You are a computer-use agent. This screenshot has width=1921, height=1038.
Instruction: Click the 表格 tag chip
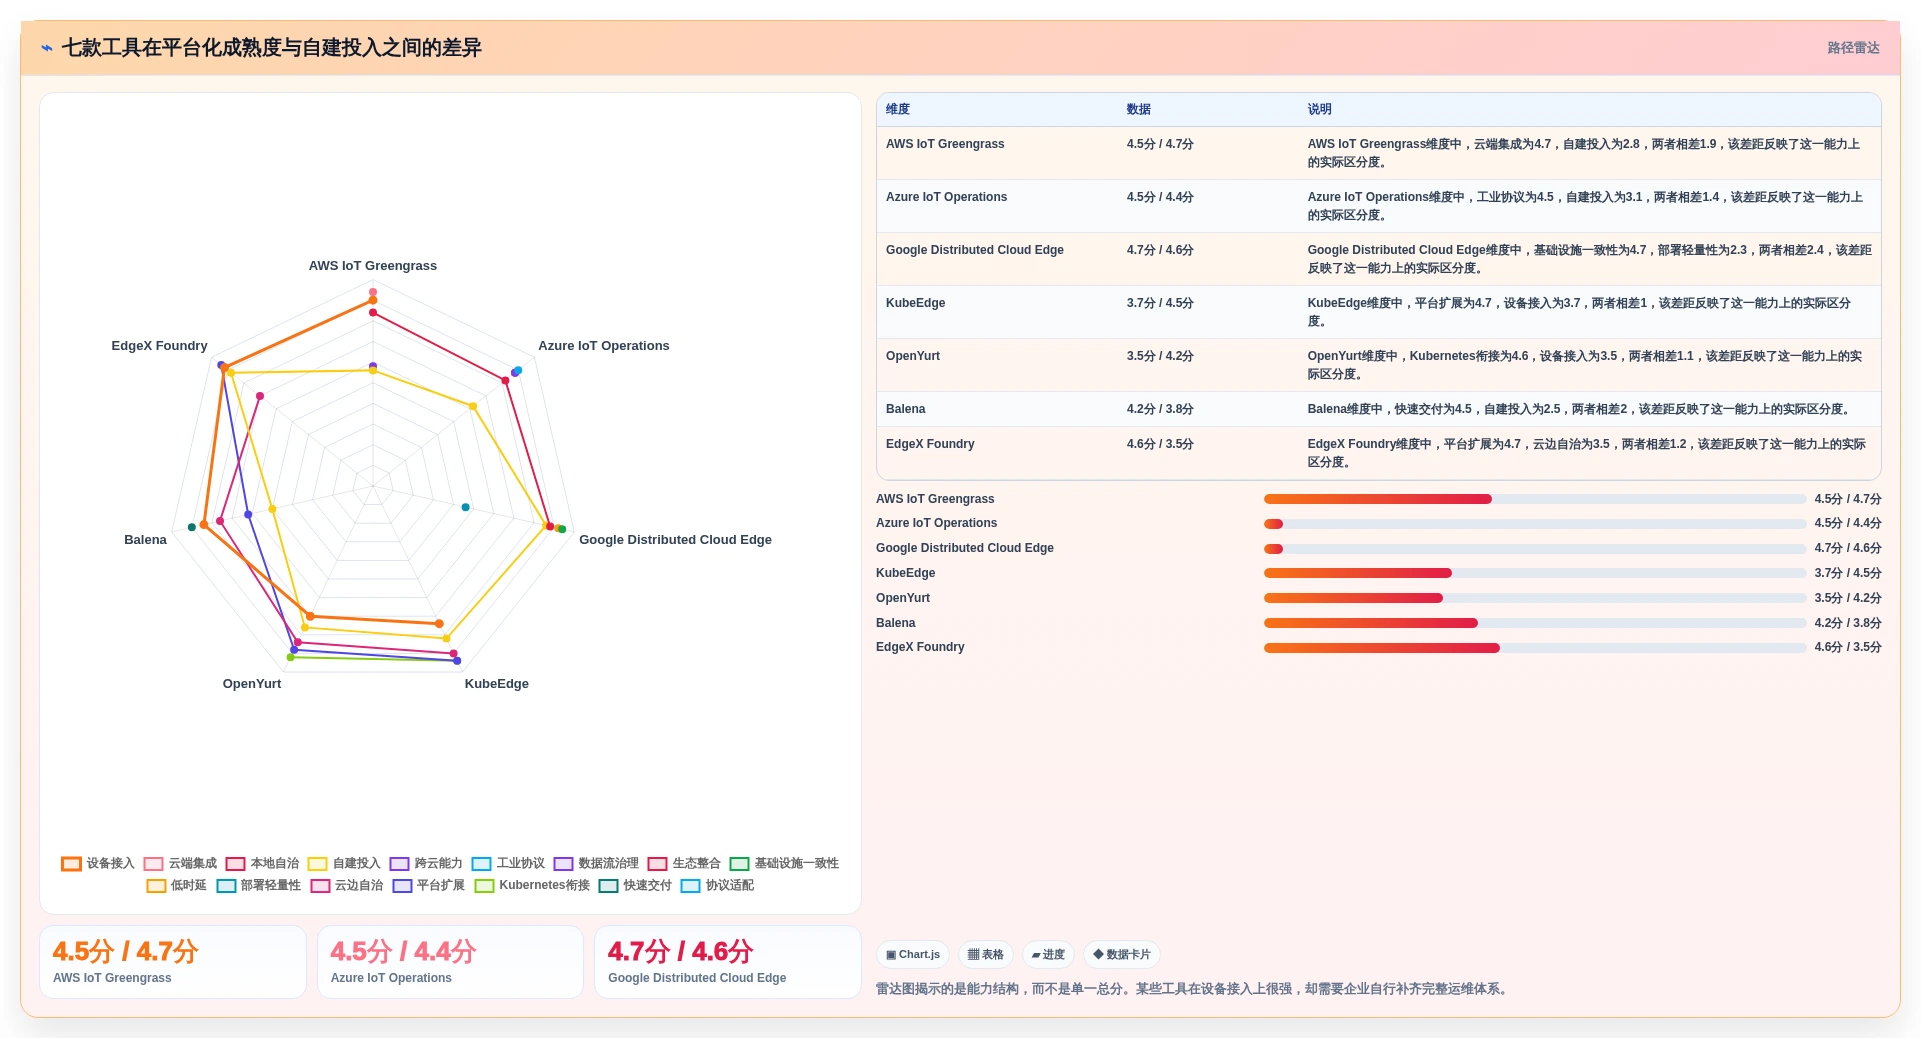click(985, 955)
